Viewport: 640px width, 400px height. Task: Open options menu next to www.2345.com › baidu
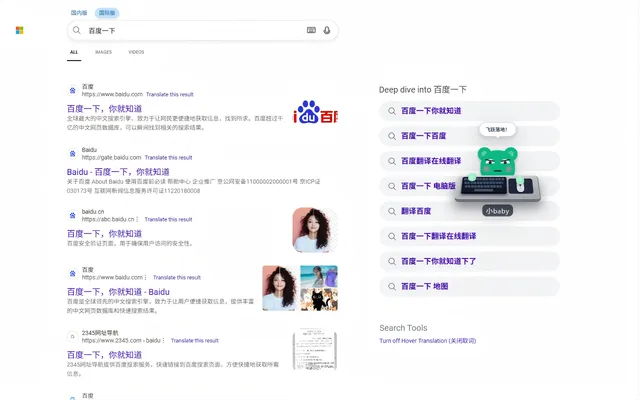(x=163, y=340)
